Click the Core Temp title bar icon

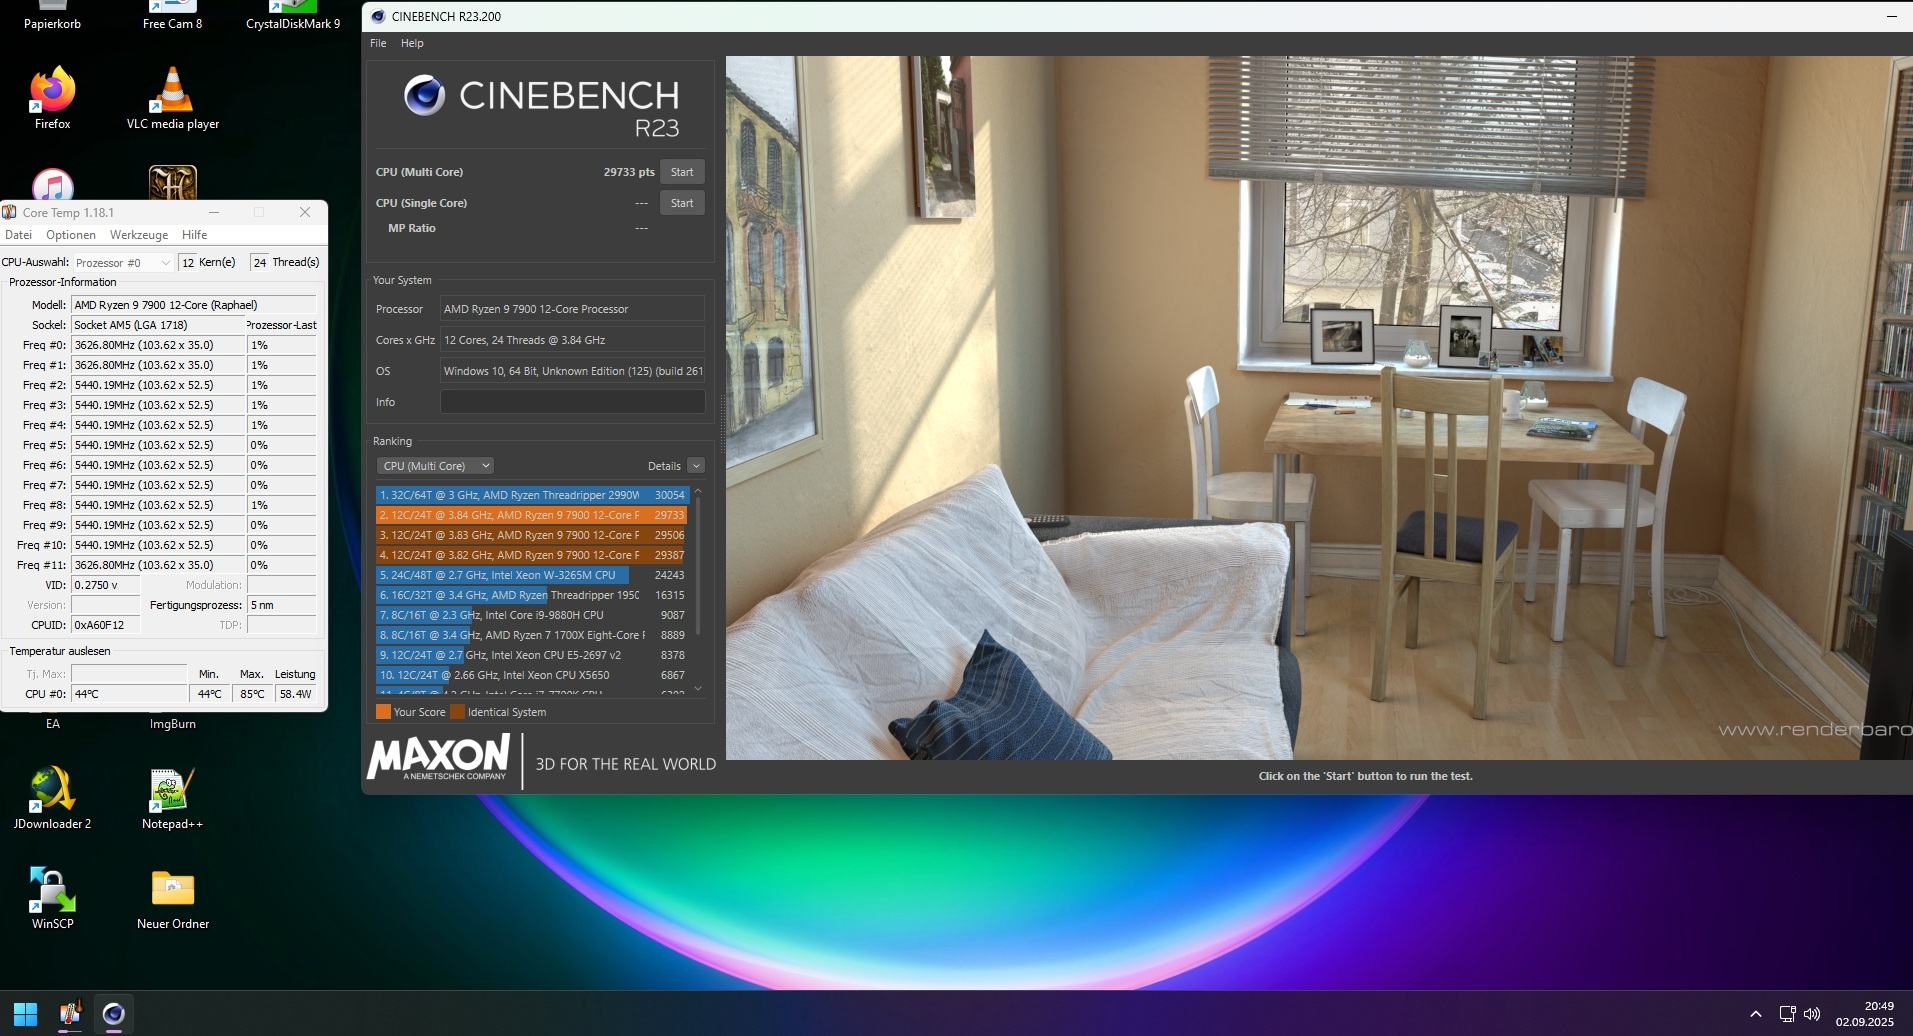(10, 212)
